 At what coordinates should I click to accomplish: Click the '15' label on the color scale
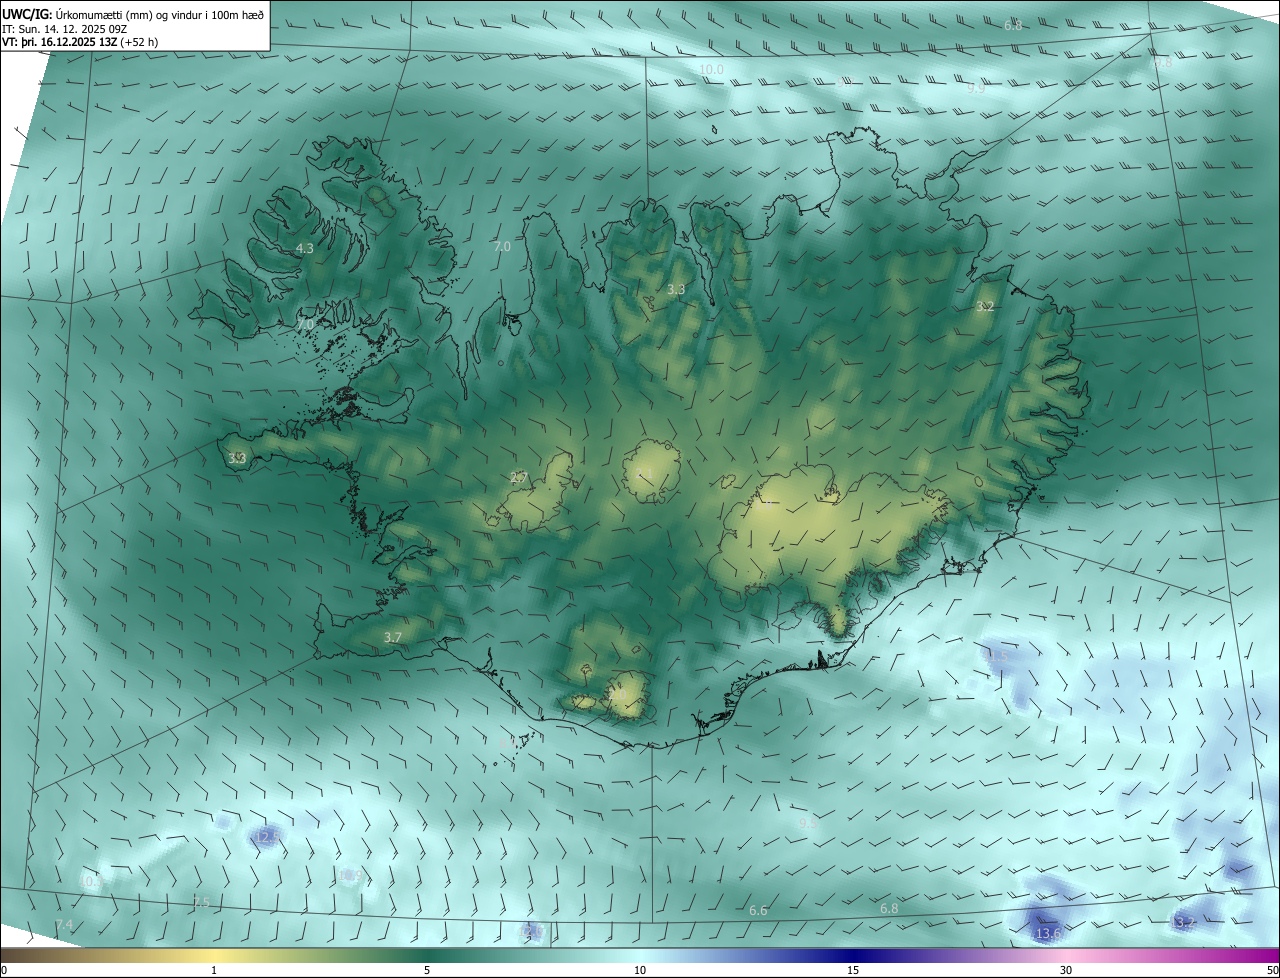853,970
